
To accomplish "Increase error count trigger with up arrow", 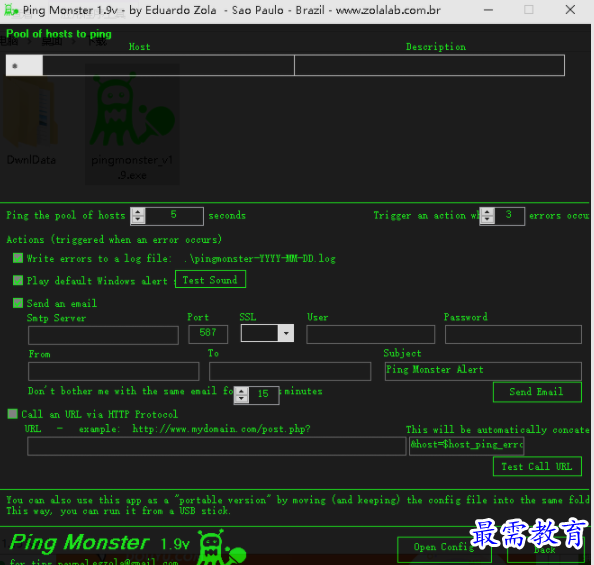I will coord(487,212).
